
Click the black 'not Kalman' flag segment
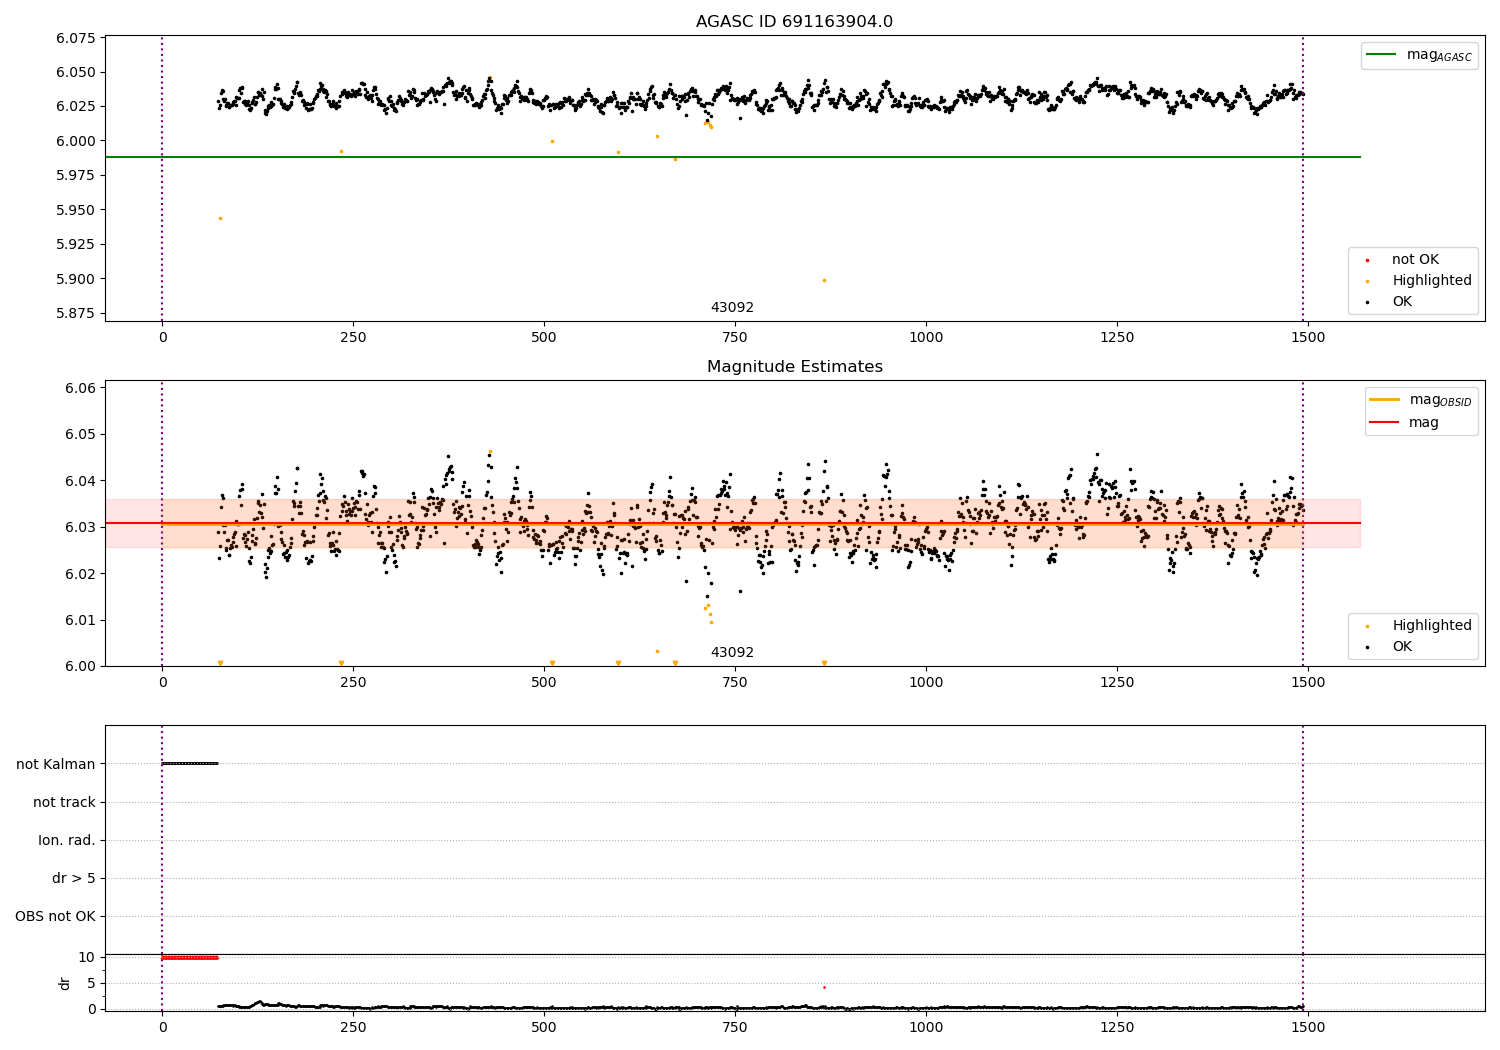click(190, 764)
